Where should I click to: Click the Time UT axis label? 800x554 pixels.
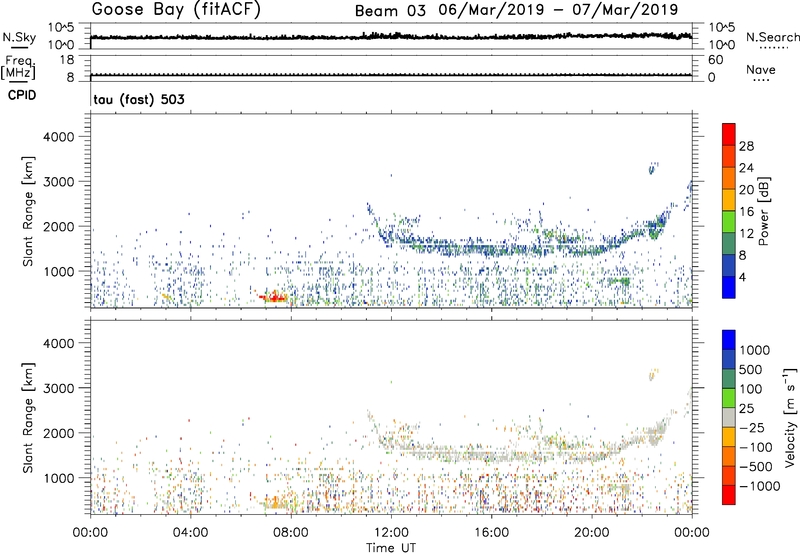(391, 547)
